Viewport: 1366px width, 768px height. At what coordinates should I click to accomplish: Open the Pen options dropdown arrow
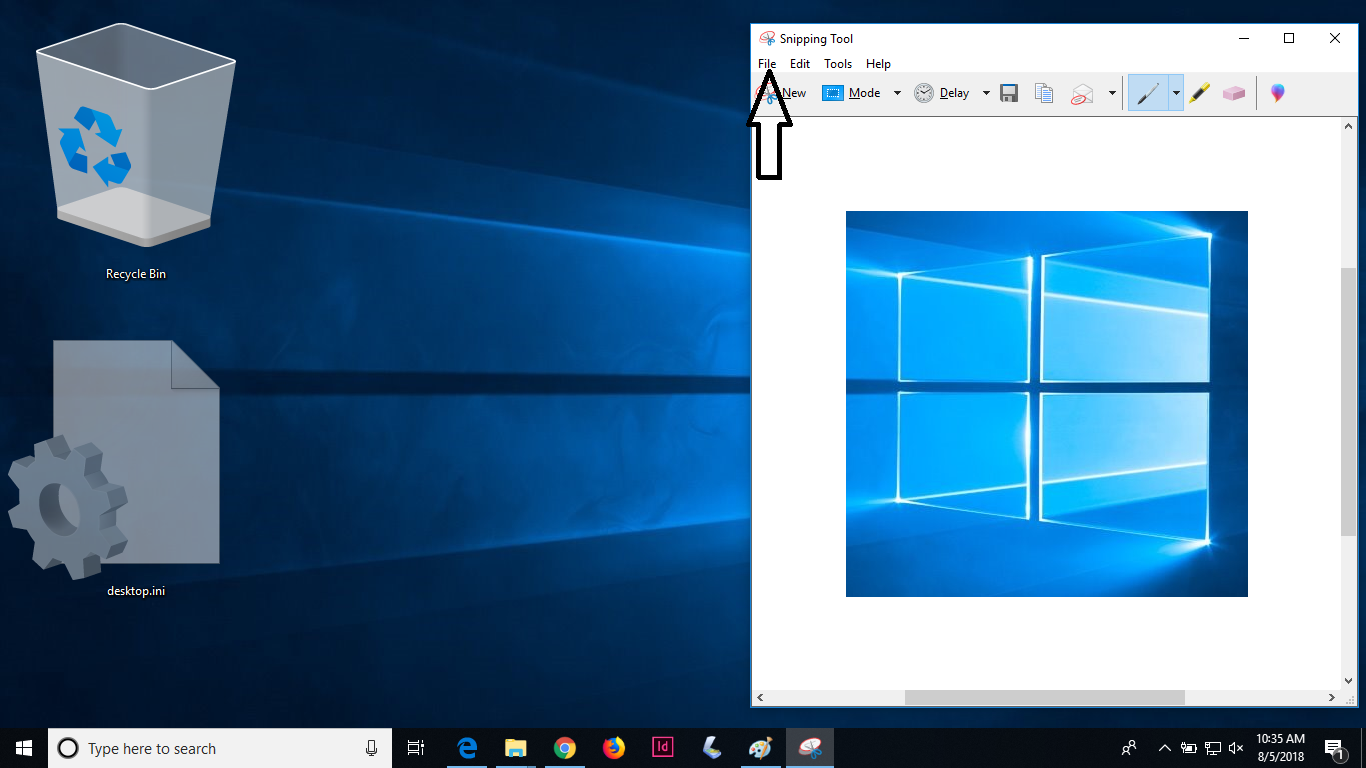(1176, 93)
